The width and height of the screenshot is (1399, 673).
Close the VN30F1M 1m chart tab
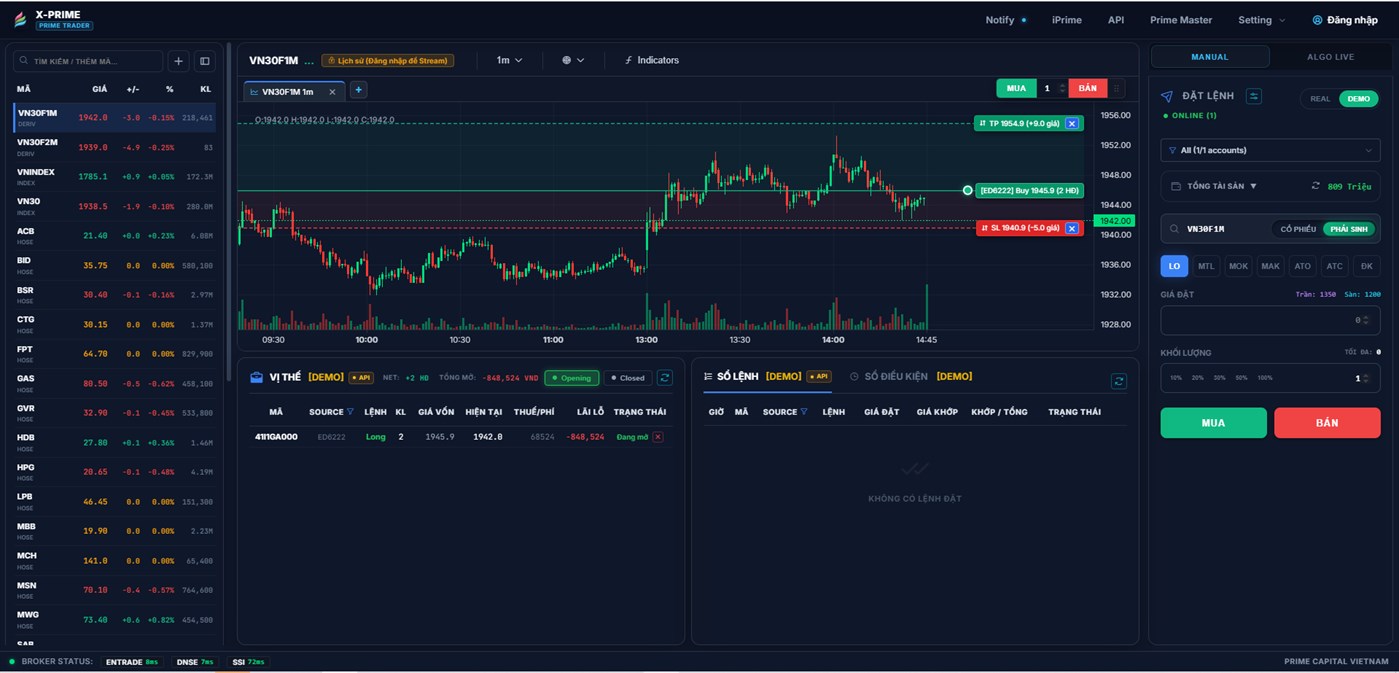tap(332, 91)
